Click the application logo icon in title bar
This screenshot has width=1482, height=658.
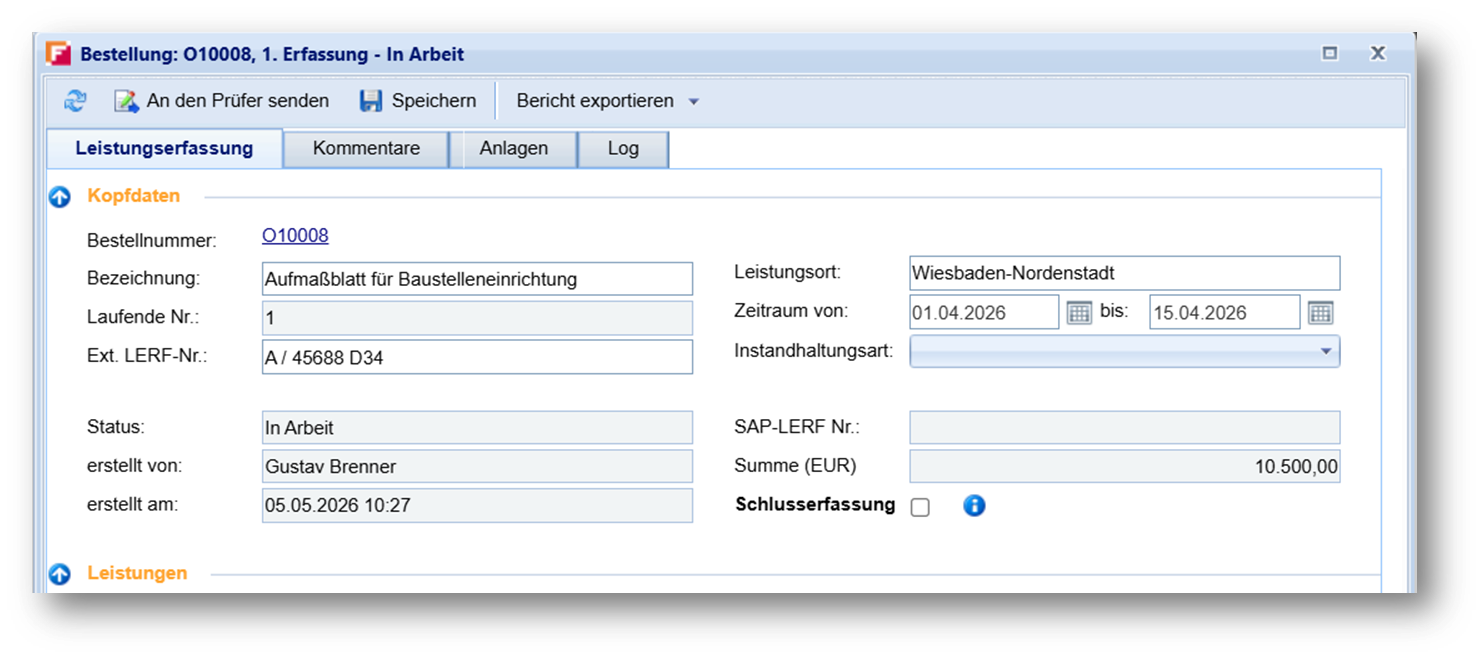[59, 54]
